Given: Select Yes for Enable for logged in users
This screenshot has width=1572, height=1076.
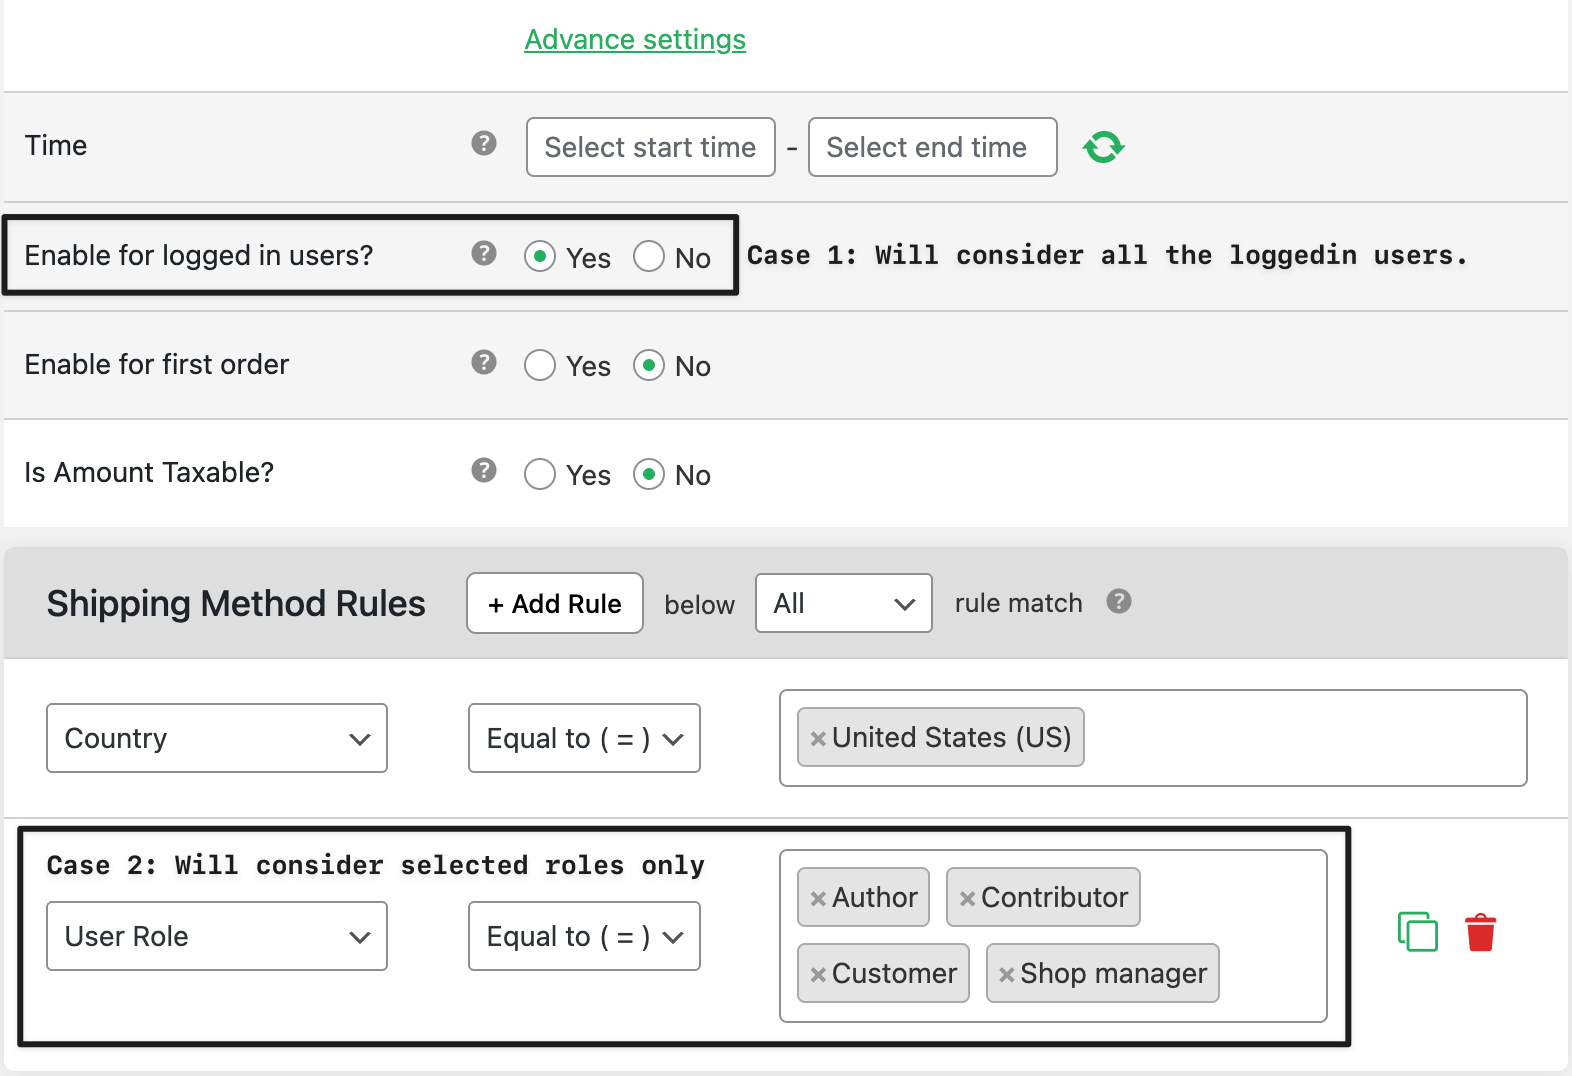Looking at the screenshot, I should pos(540,257).
